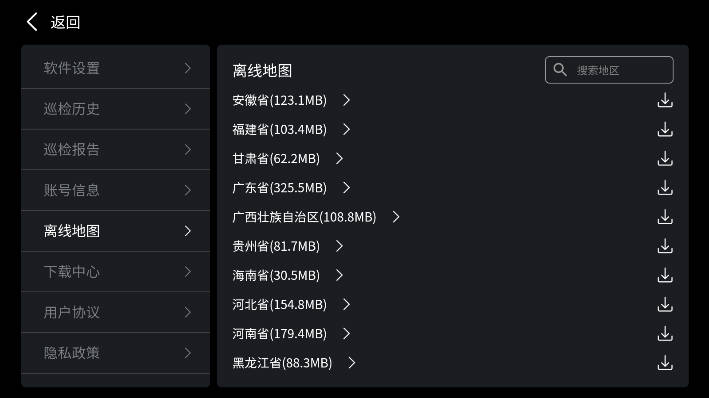
Task: Download the 广西壮族自治区 offline map
Action: [x=665, y=217]
